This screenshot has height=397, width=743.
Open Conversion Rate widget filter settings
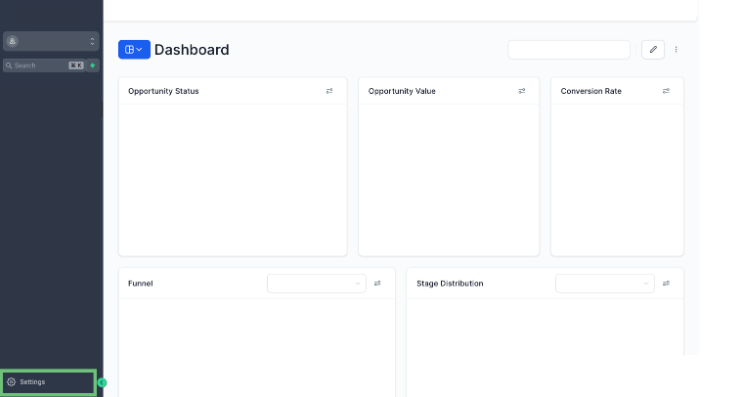[666, 91]
